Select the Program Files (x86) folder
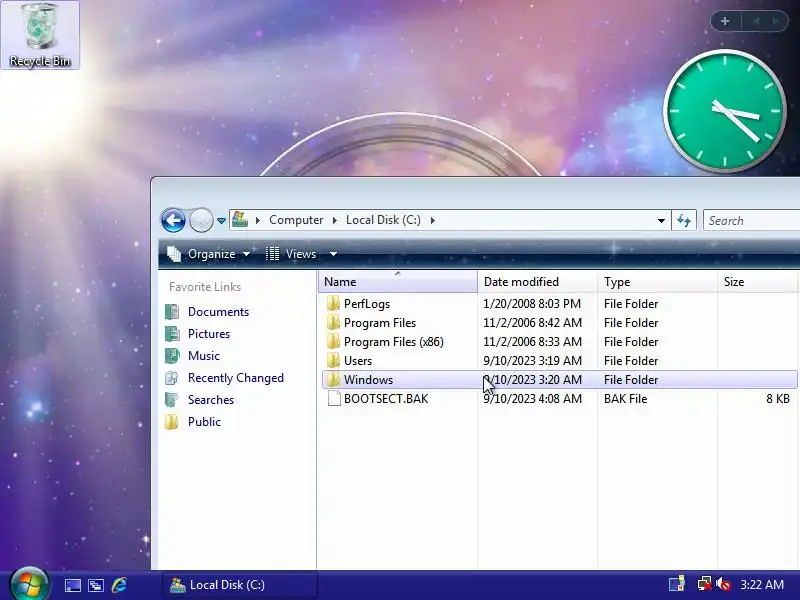 393,341
